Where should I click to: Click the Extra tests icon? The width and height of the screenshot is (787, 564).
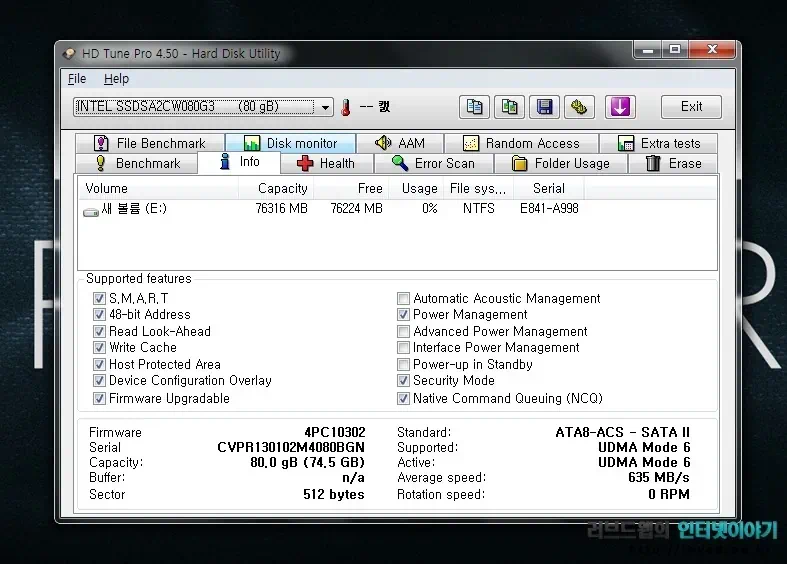[625, 144]
